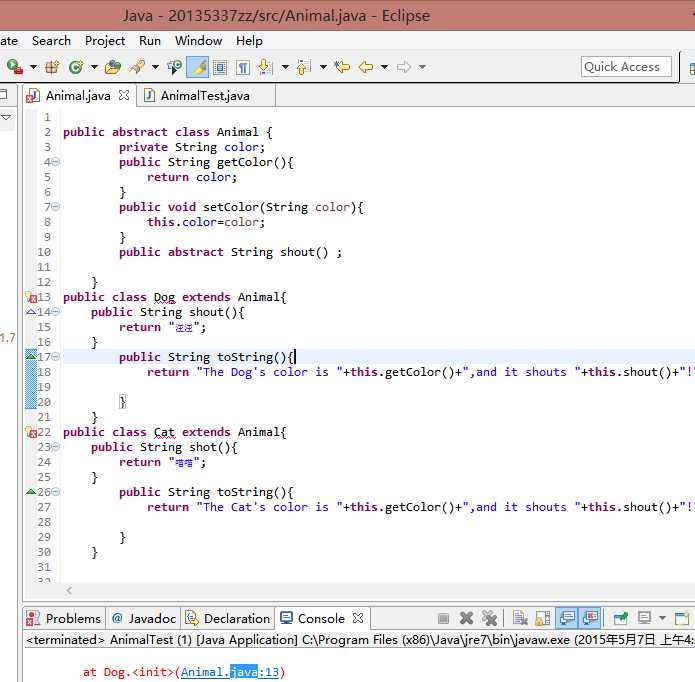Click the view menu triangle on left panel
The height and width of the screenshot is (682, 695).
point(6,117)
